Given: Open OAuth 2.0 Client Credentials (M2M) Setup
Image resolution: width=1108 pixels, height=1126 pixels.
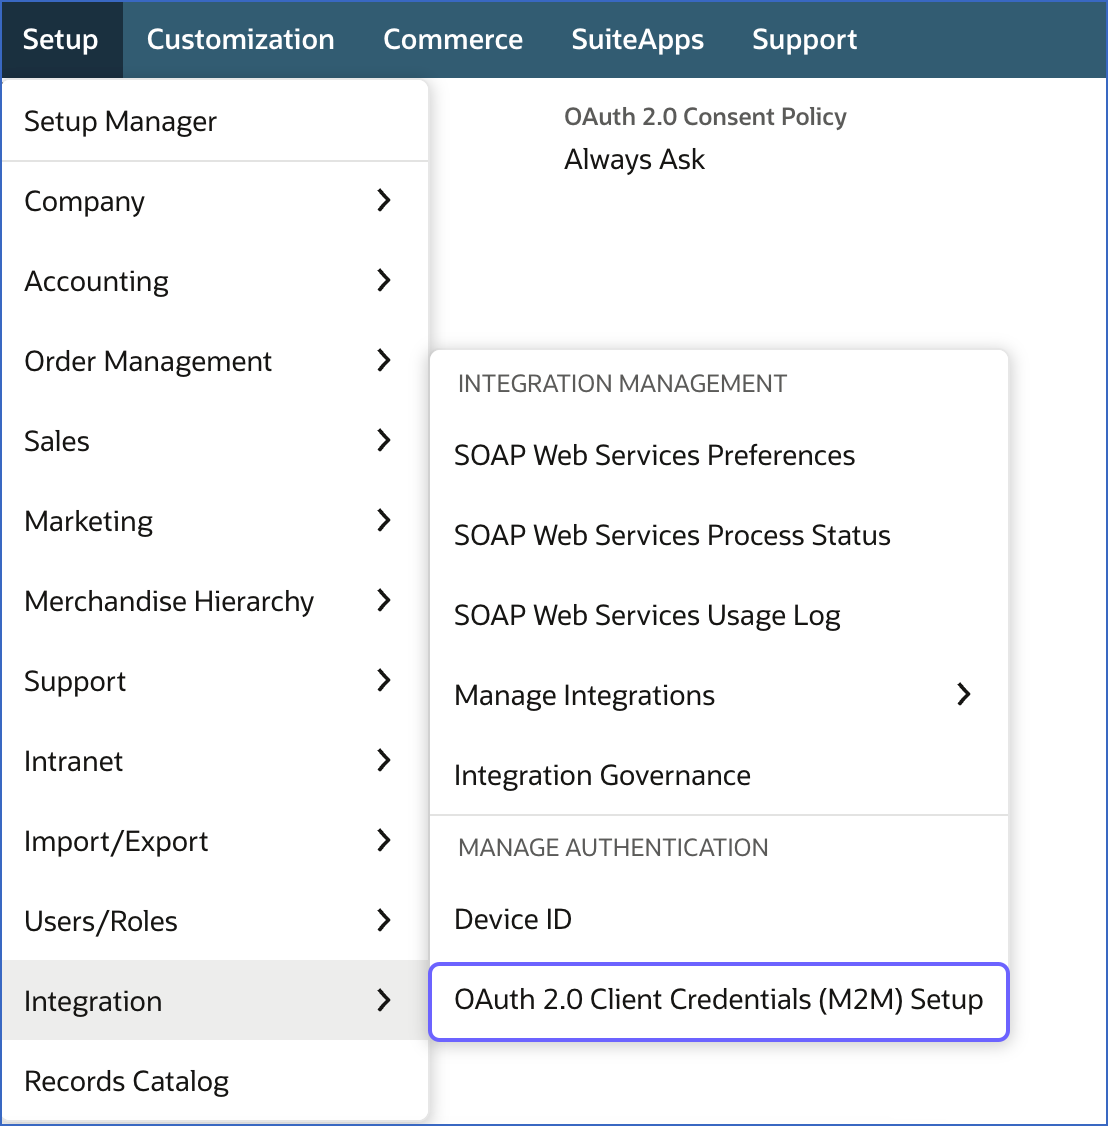Looking at the screenshot, I should click(x=718, y=1001).
